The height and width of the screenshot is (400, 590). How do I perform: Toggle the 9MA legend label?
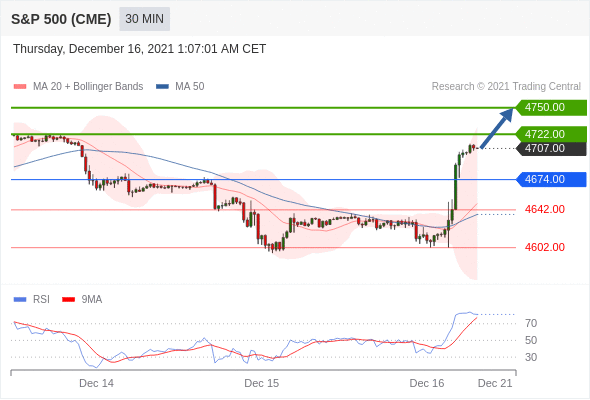[92, 300]
